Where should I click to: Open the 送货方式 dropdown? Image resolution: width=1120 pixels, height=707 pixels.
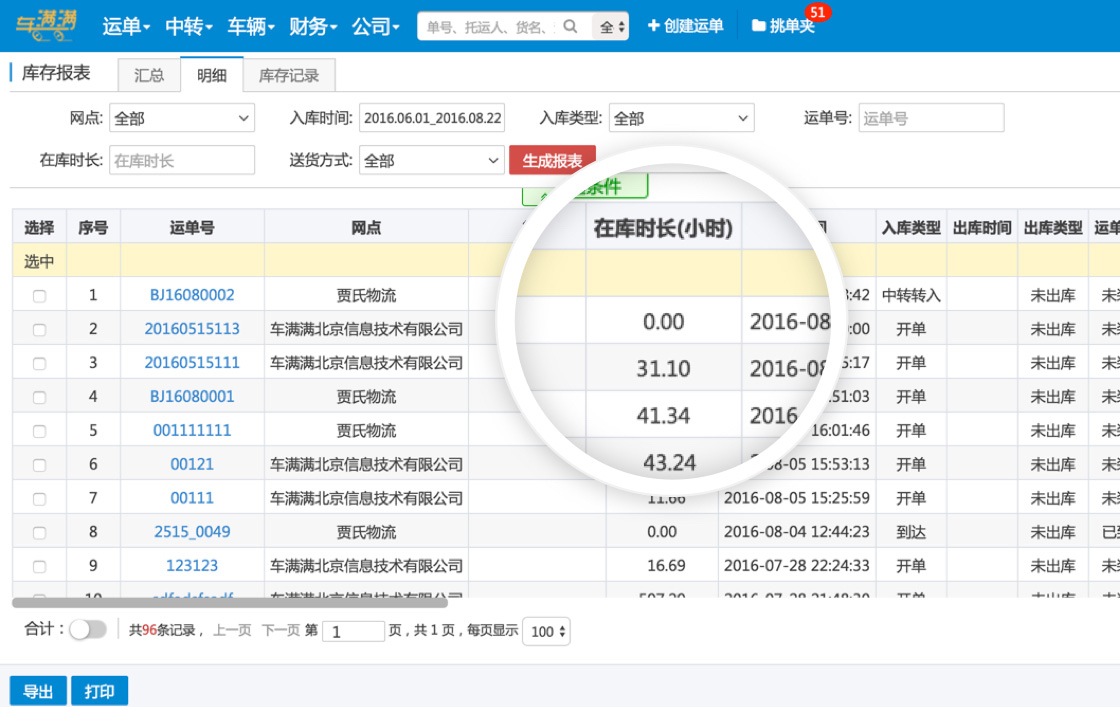432,160
